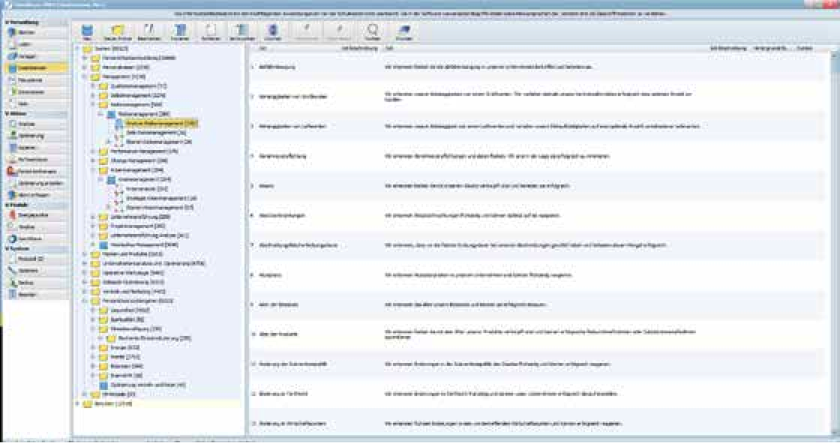
Task: Click the Sortieren toolbar icon
Action: point(212,30)
